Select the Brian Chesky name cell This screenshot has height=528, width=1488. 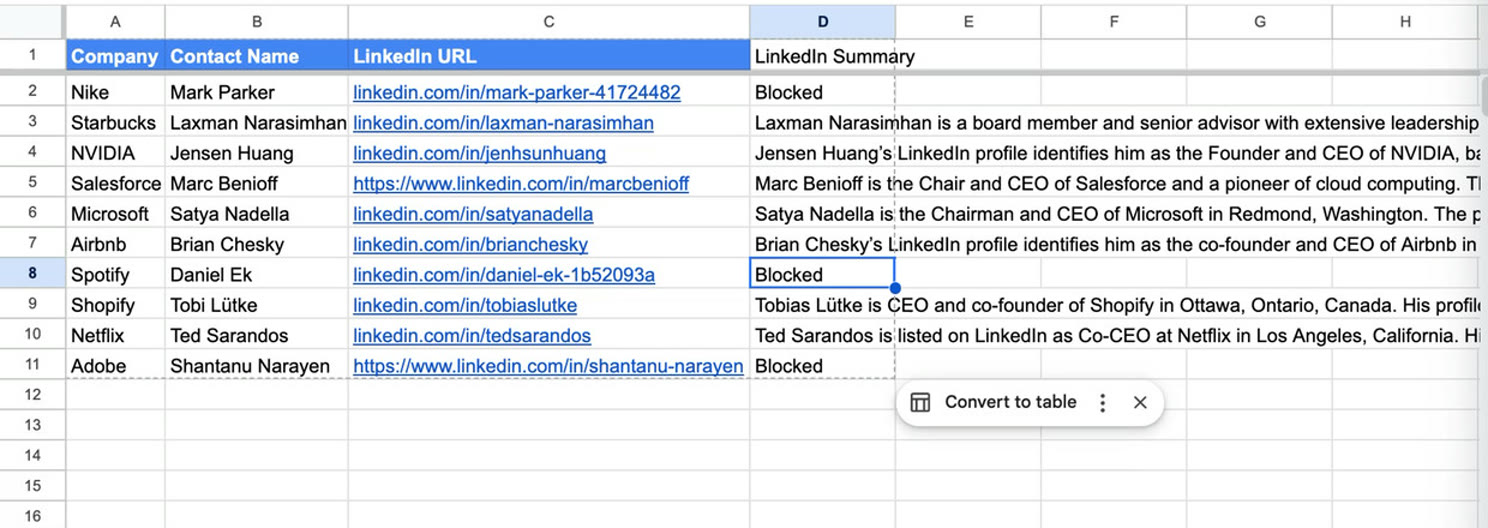(257, 244)
